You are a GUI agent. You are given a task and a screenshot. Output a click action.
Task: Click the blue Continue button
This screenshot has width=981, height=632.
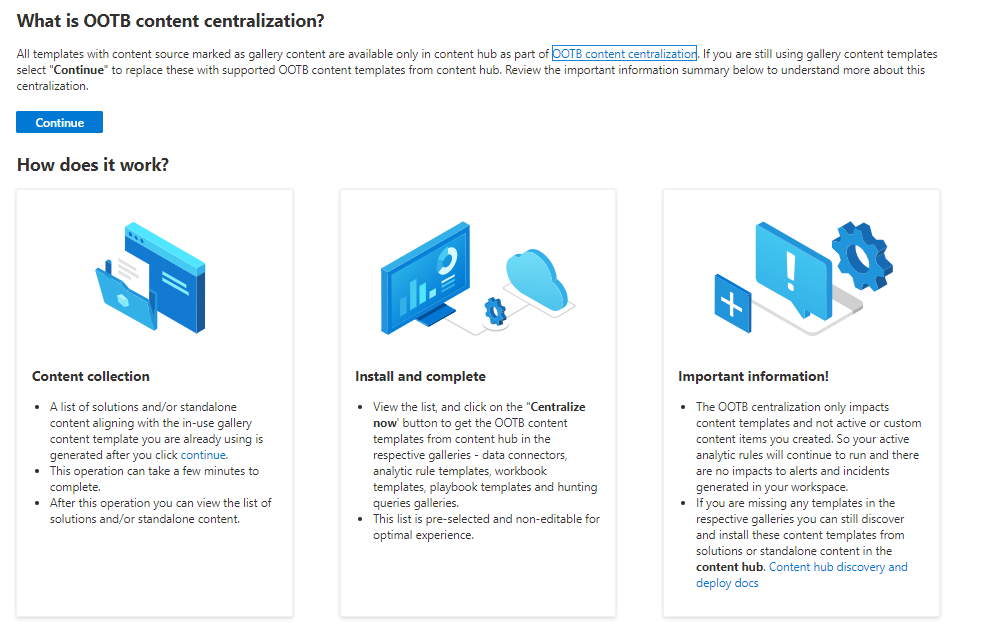click(59, 122)
